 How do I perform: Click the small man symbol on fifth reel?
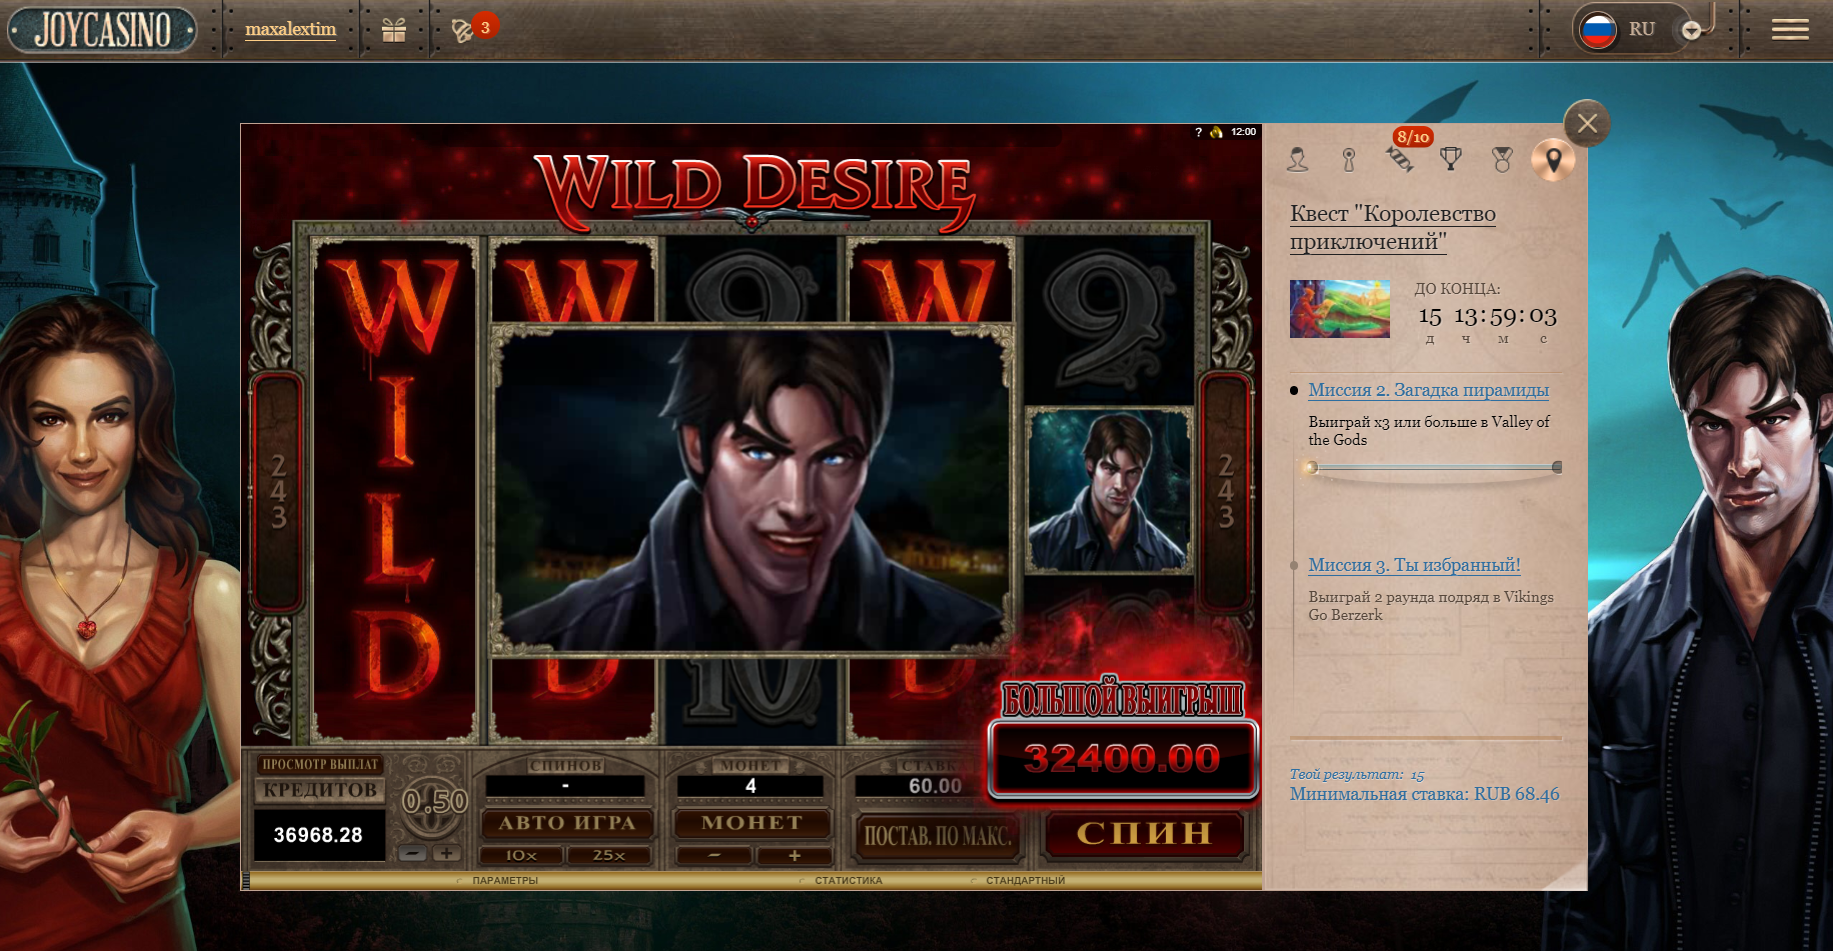point(1109,490)
